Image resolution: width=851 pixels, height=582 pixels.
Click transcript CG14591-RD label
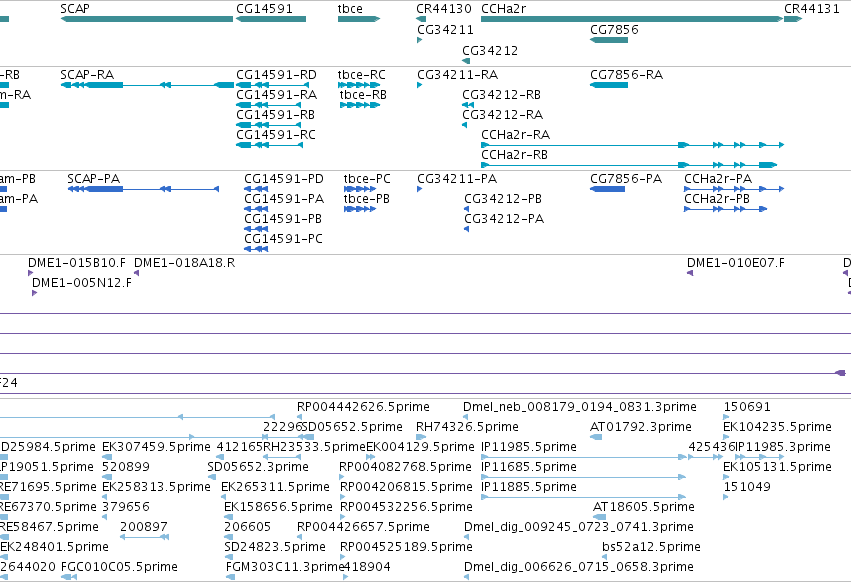(276, 75)
